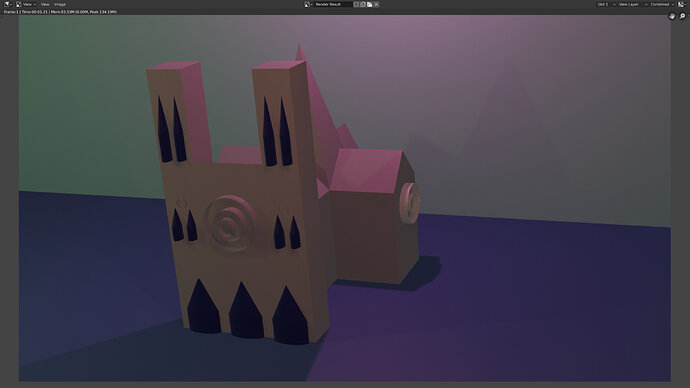This screenshot has width=690, height=388.
Task: Open the View Layer dropdown
Action: [632, 4]
